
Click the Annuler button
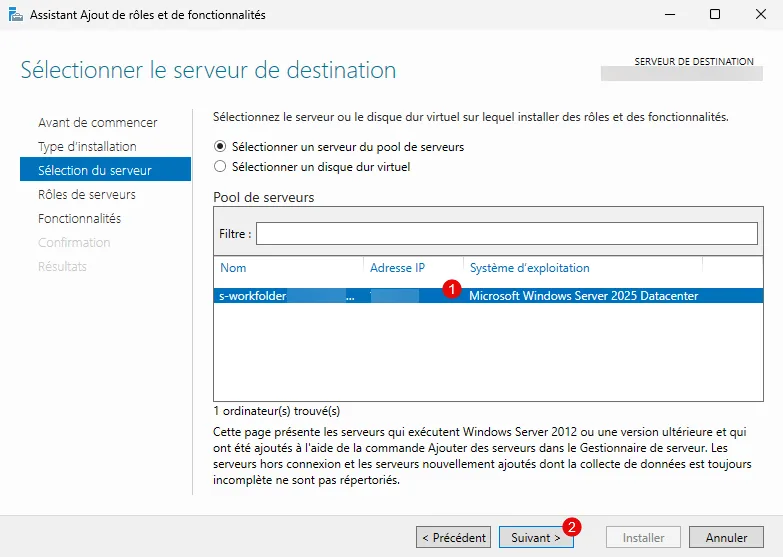(726, 537)
